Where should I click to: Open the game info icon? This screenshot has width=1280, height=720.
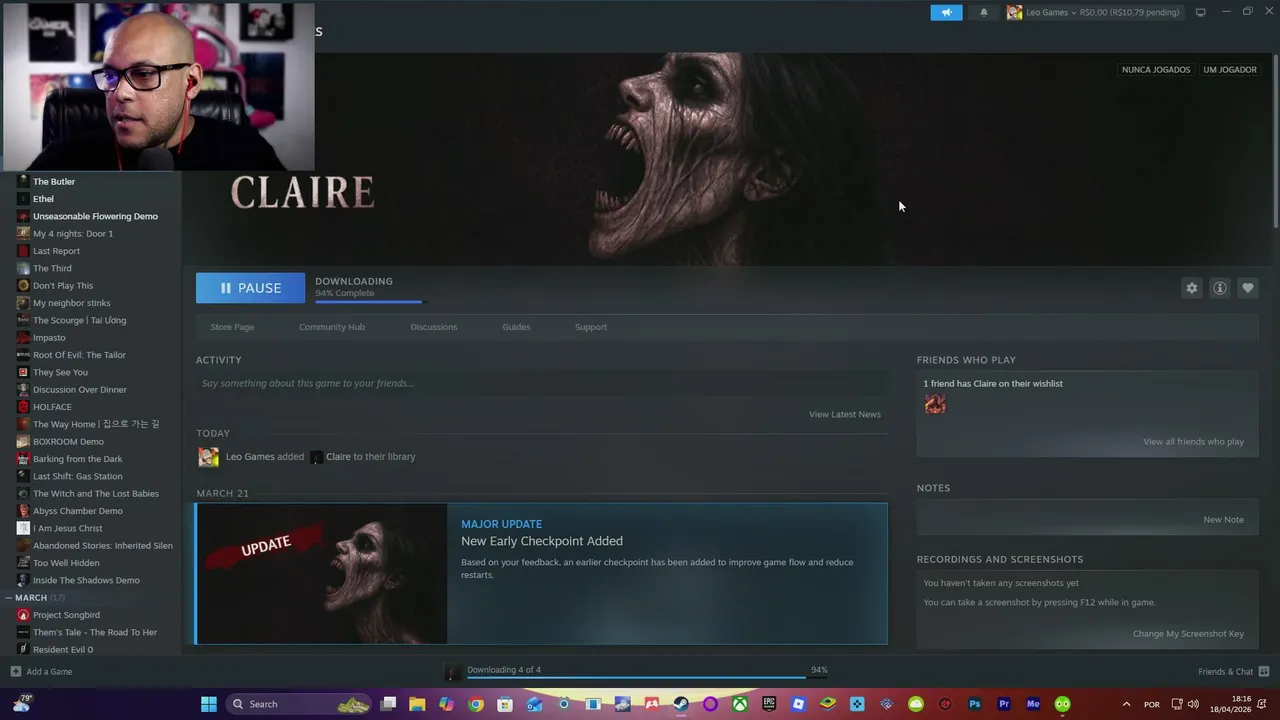[1220, 288]
